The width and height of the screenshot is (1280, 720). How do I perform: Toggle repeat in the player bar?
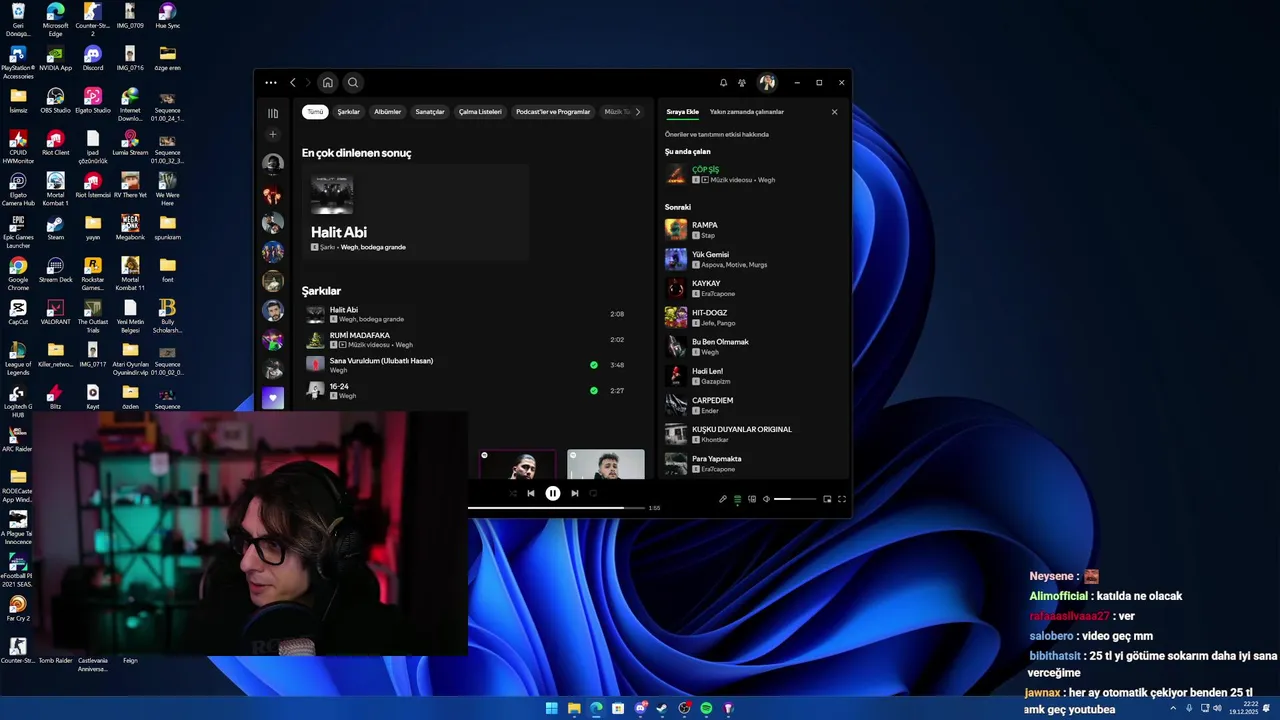click(593, 493)
